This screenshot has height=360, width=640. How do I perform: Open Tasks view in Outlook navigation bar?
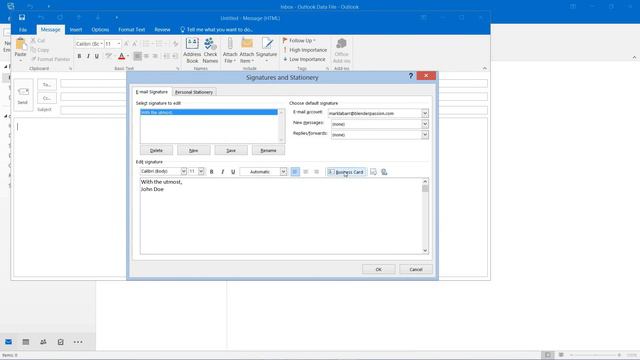pos(60,342)
